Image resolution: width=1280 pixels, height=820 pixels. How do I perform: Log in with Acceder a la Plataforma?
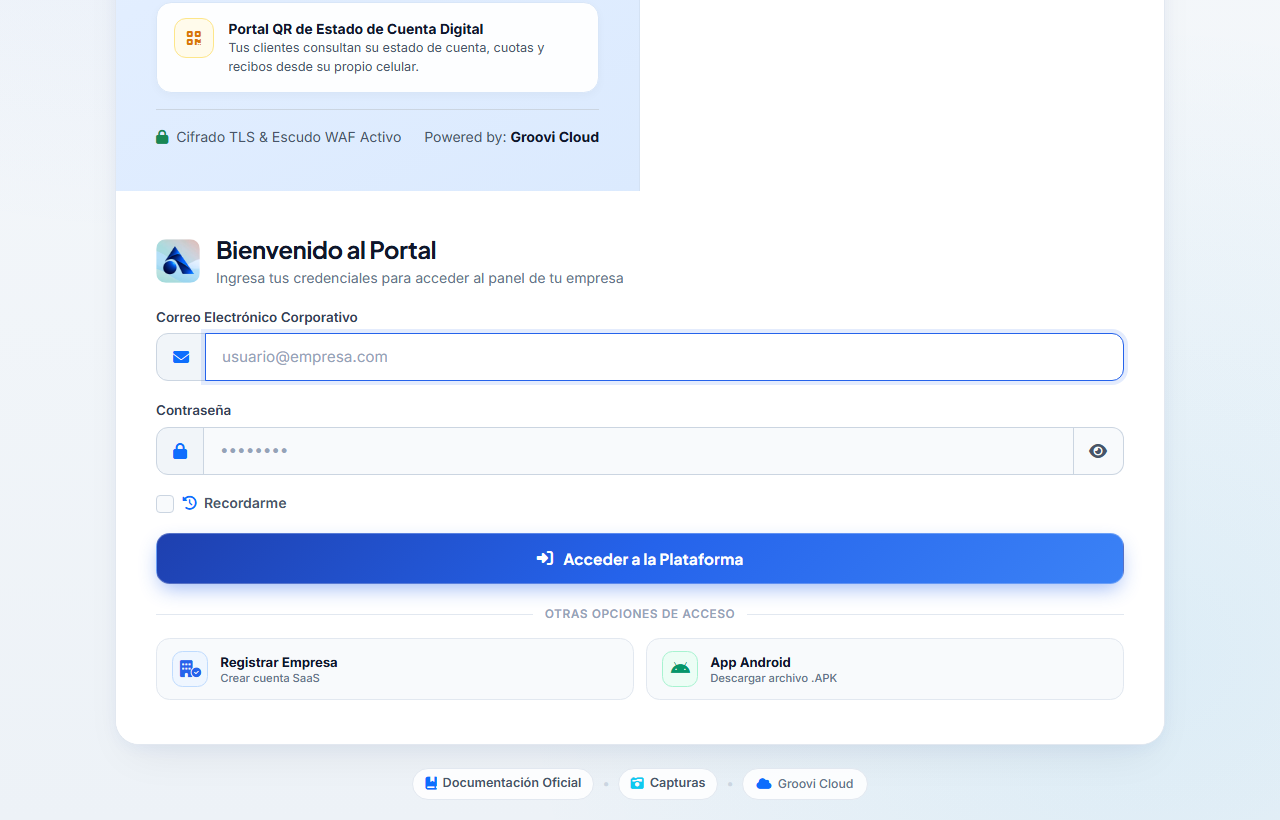point(640,559)
